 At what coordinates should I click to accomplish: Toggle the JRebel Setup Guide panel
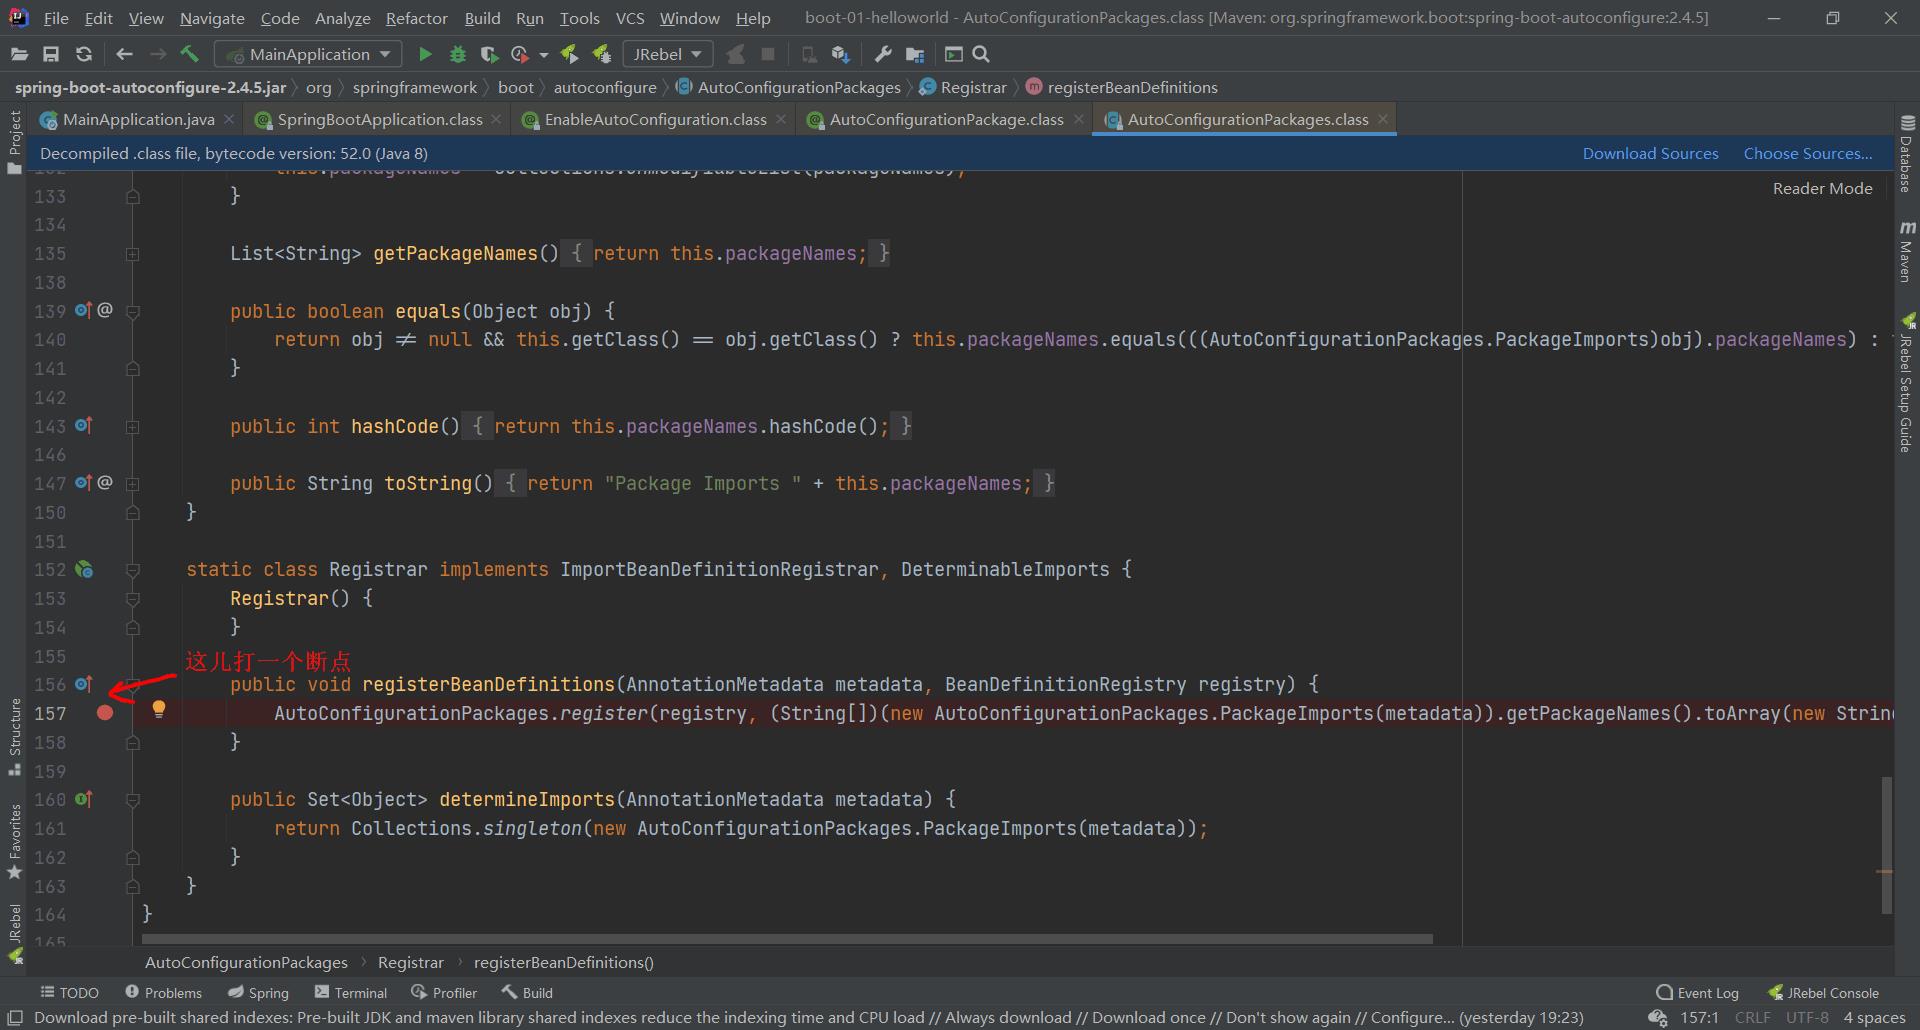pos(1907,383)
